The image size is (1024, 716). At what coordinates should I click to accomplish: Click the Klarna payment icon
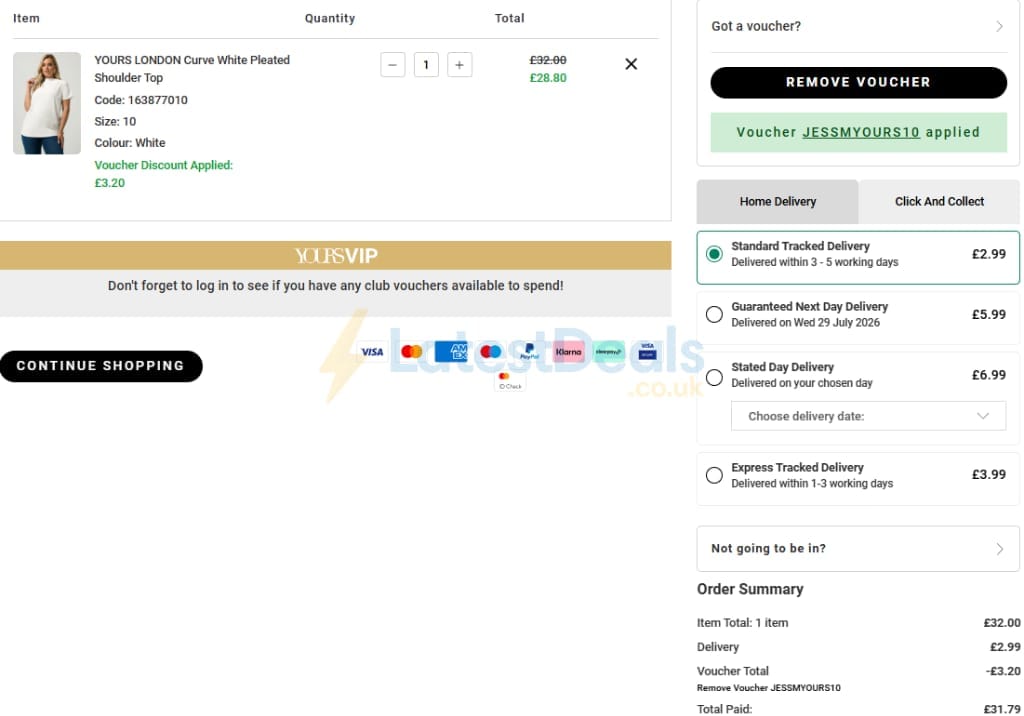pos(569,352)
